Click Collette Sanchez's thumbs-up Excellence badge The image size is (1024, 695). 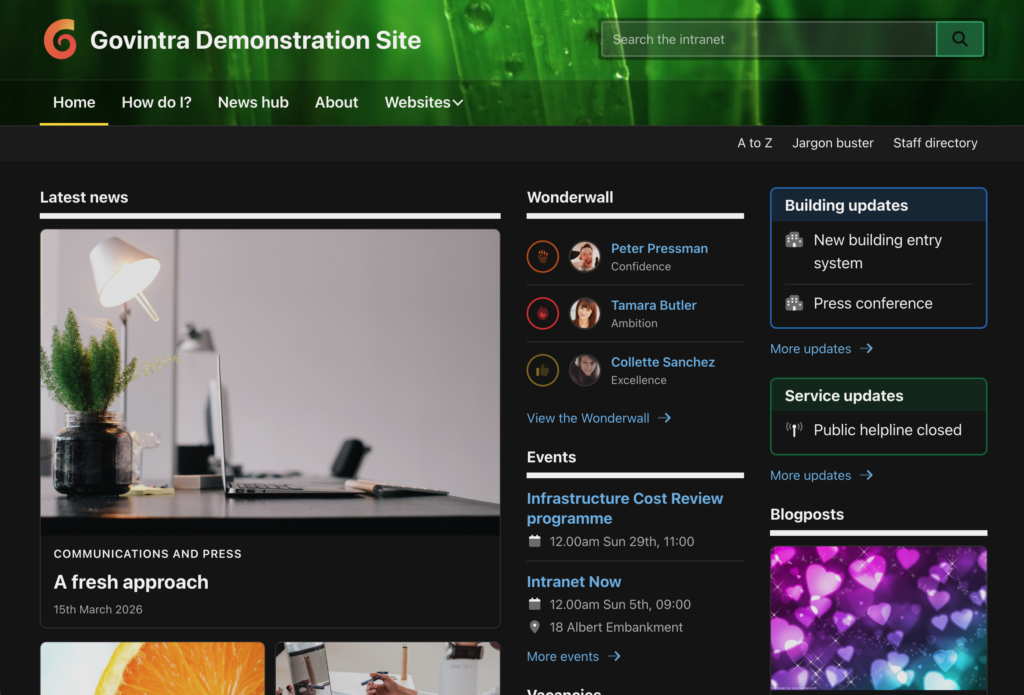click(542, 371)
